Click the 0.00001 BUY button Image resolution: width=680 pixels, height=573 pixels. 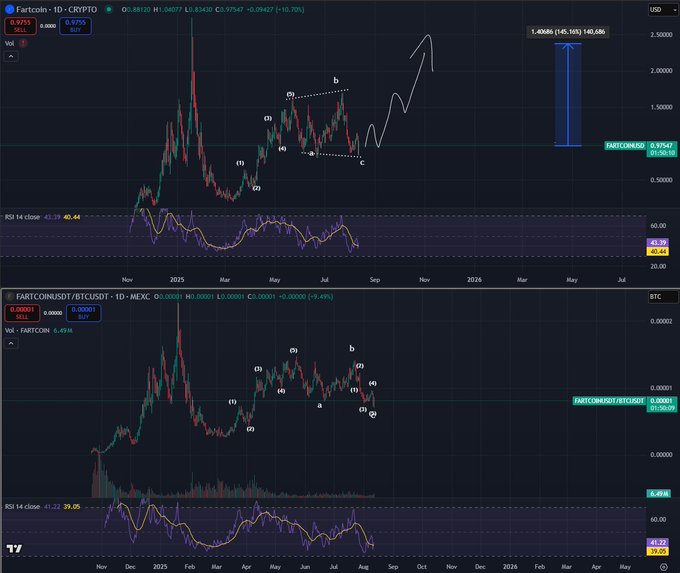[83, 313]
